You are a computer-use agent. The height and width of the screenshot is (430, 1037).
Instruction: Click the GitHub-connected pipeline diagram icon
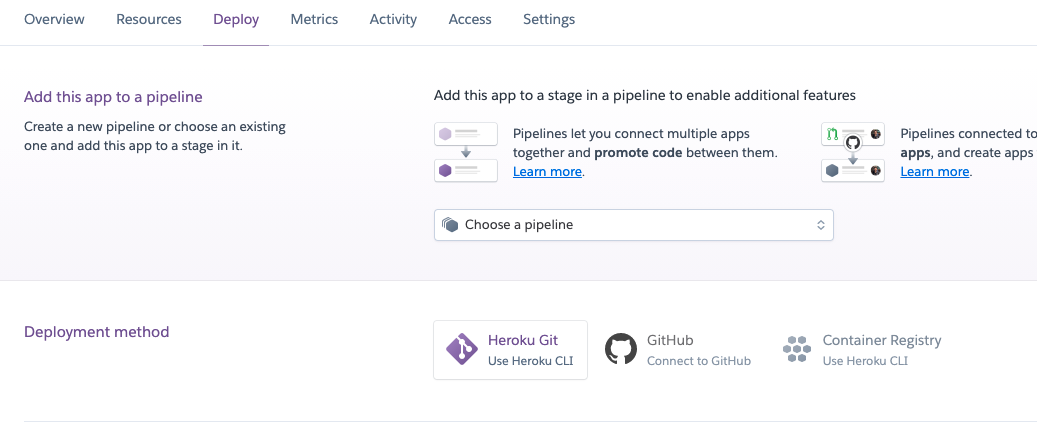[853, 152]
